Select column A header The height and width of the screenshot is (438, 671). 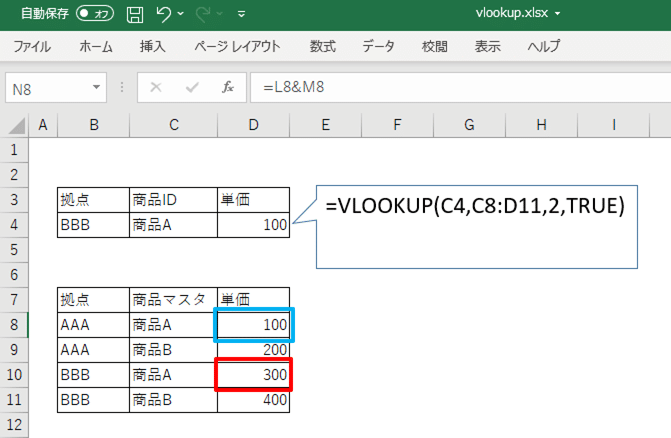[x=43, y=125]
